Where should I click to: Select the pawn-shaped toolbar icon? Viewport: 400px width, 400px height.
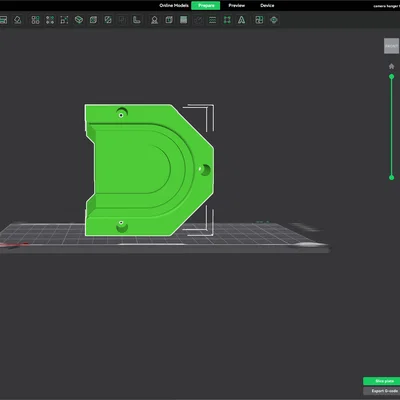[154, 20]
